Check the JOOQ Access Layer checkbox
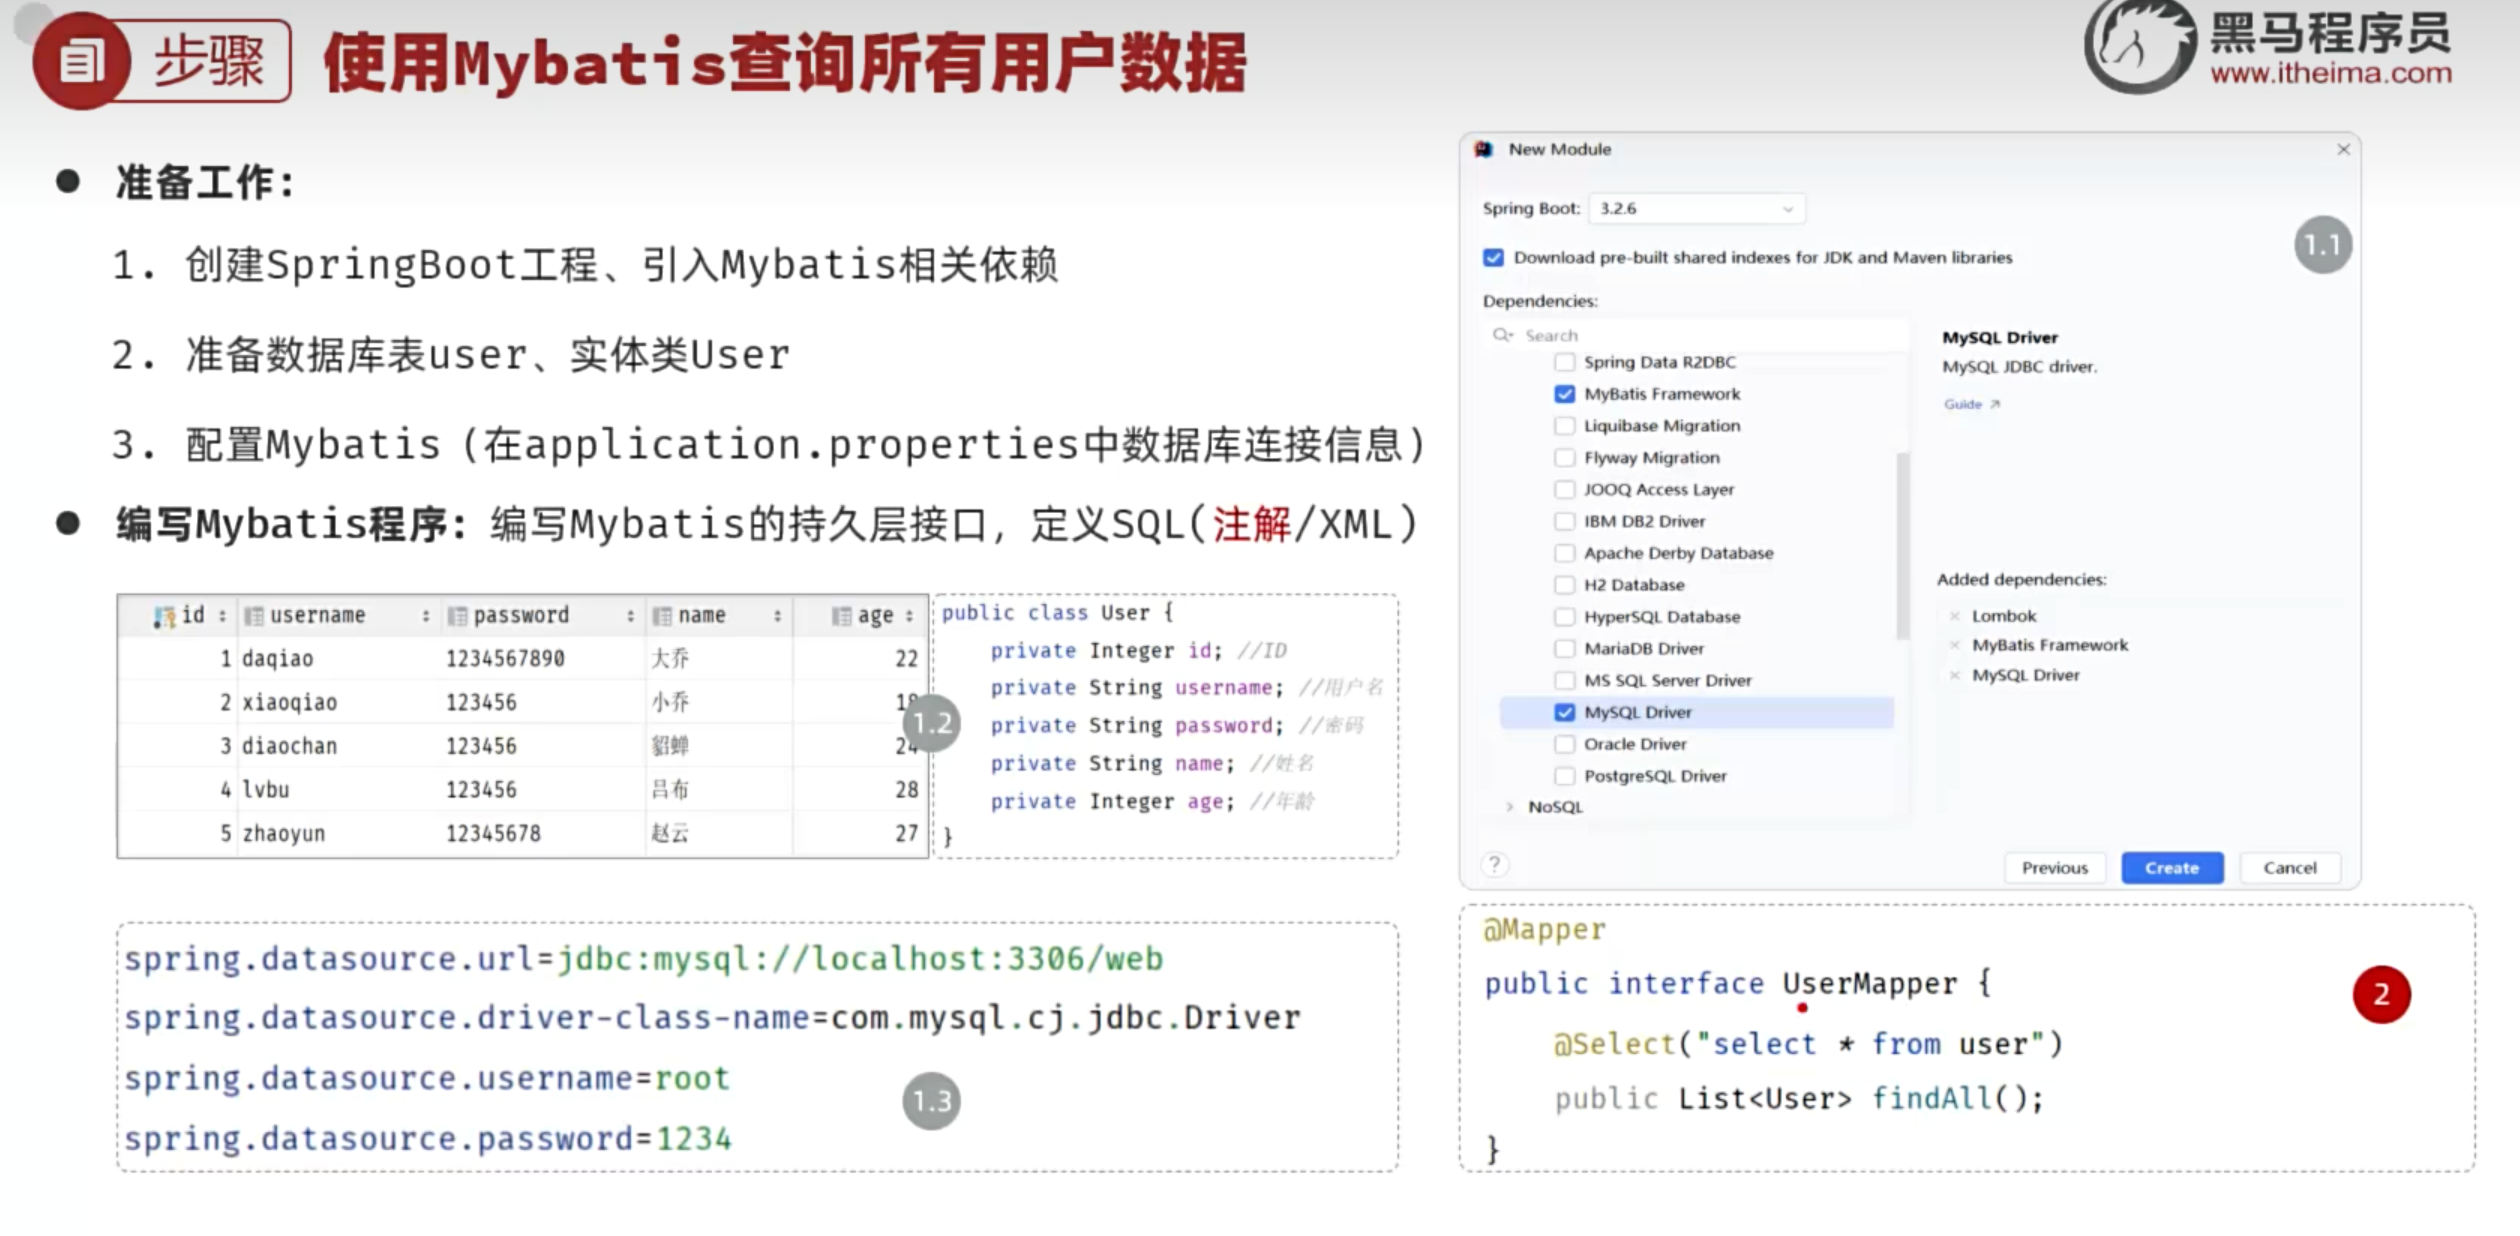 1565,490
